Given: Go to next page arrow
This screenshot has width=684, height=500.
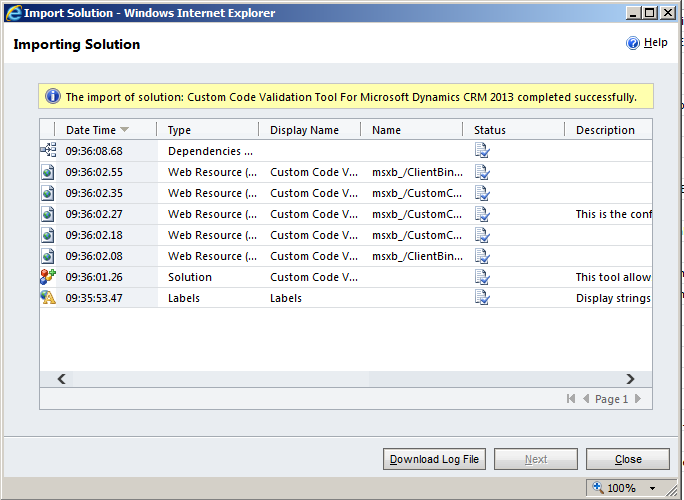Looking at the screenshot, I should click(638, 398).
